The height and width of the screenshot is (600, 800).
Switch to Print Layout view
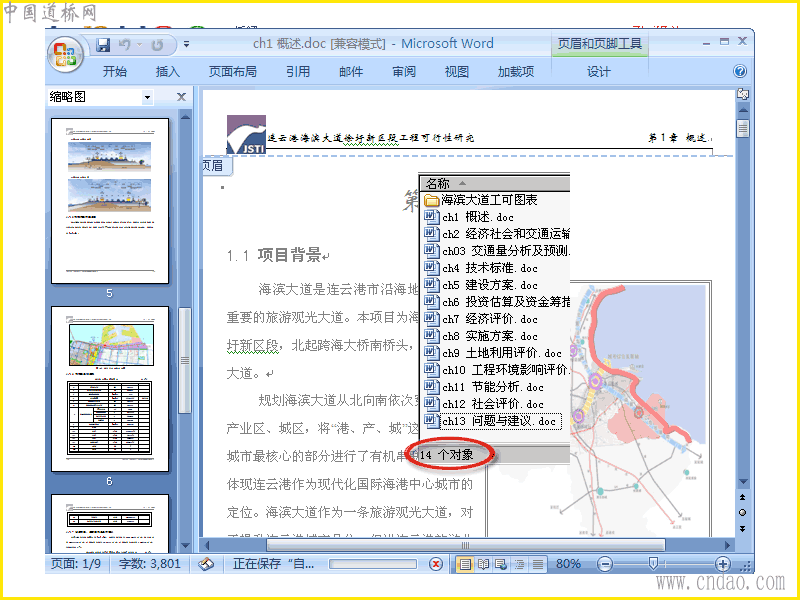(465, 564)
